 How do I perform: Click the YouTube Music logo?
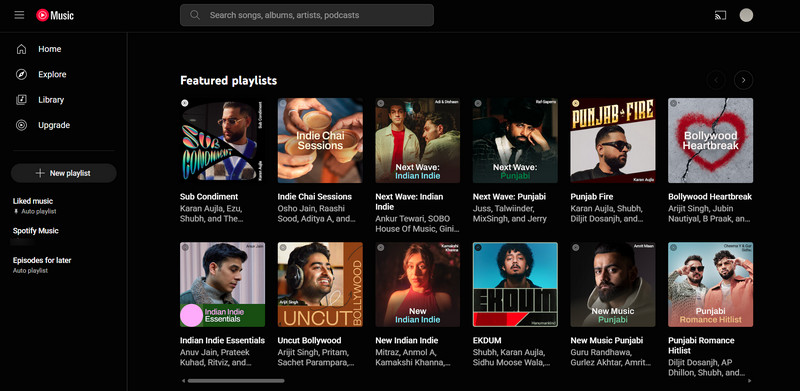coord(55,15)
